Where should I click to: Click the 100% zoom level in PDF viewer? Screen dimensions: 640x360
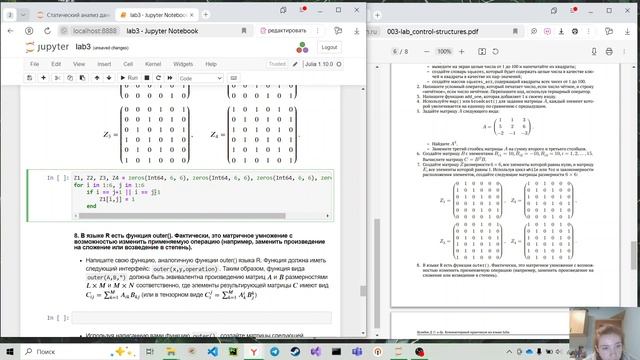coord(444,52)
